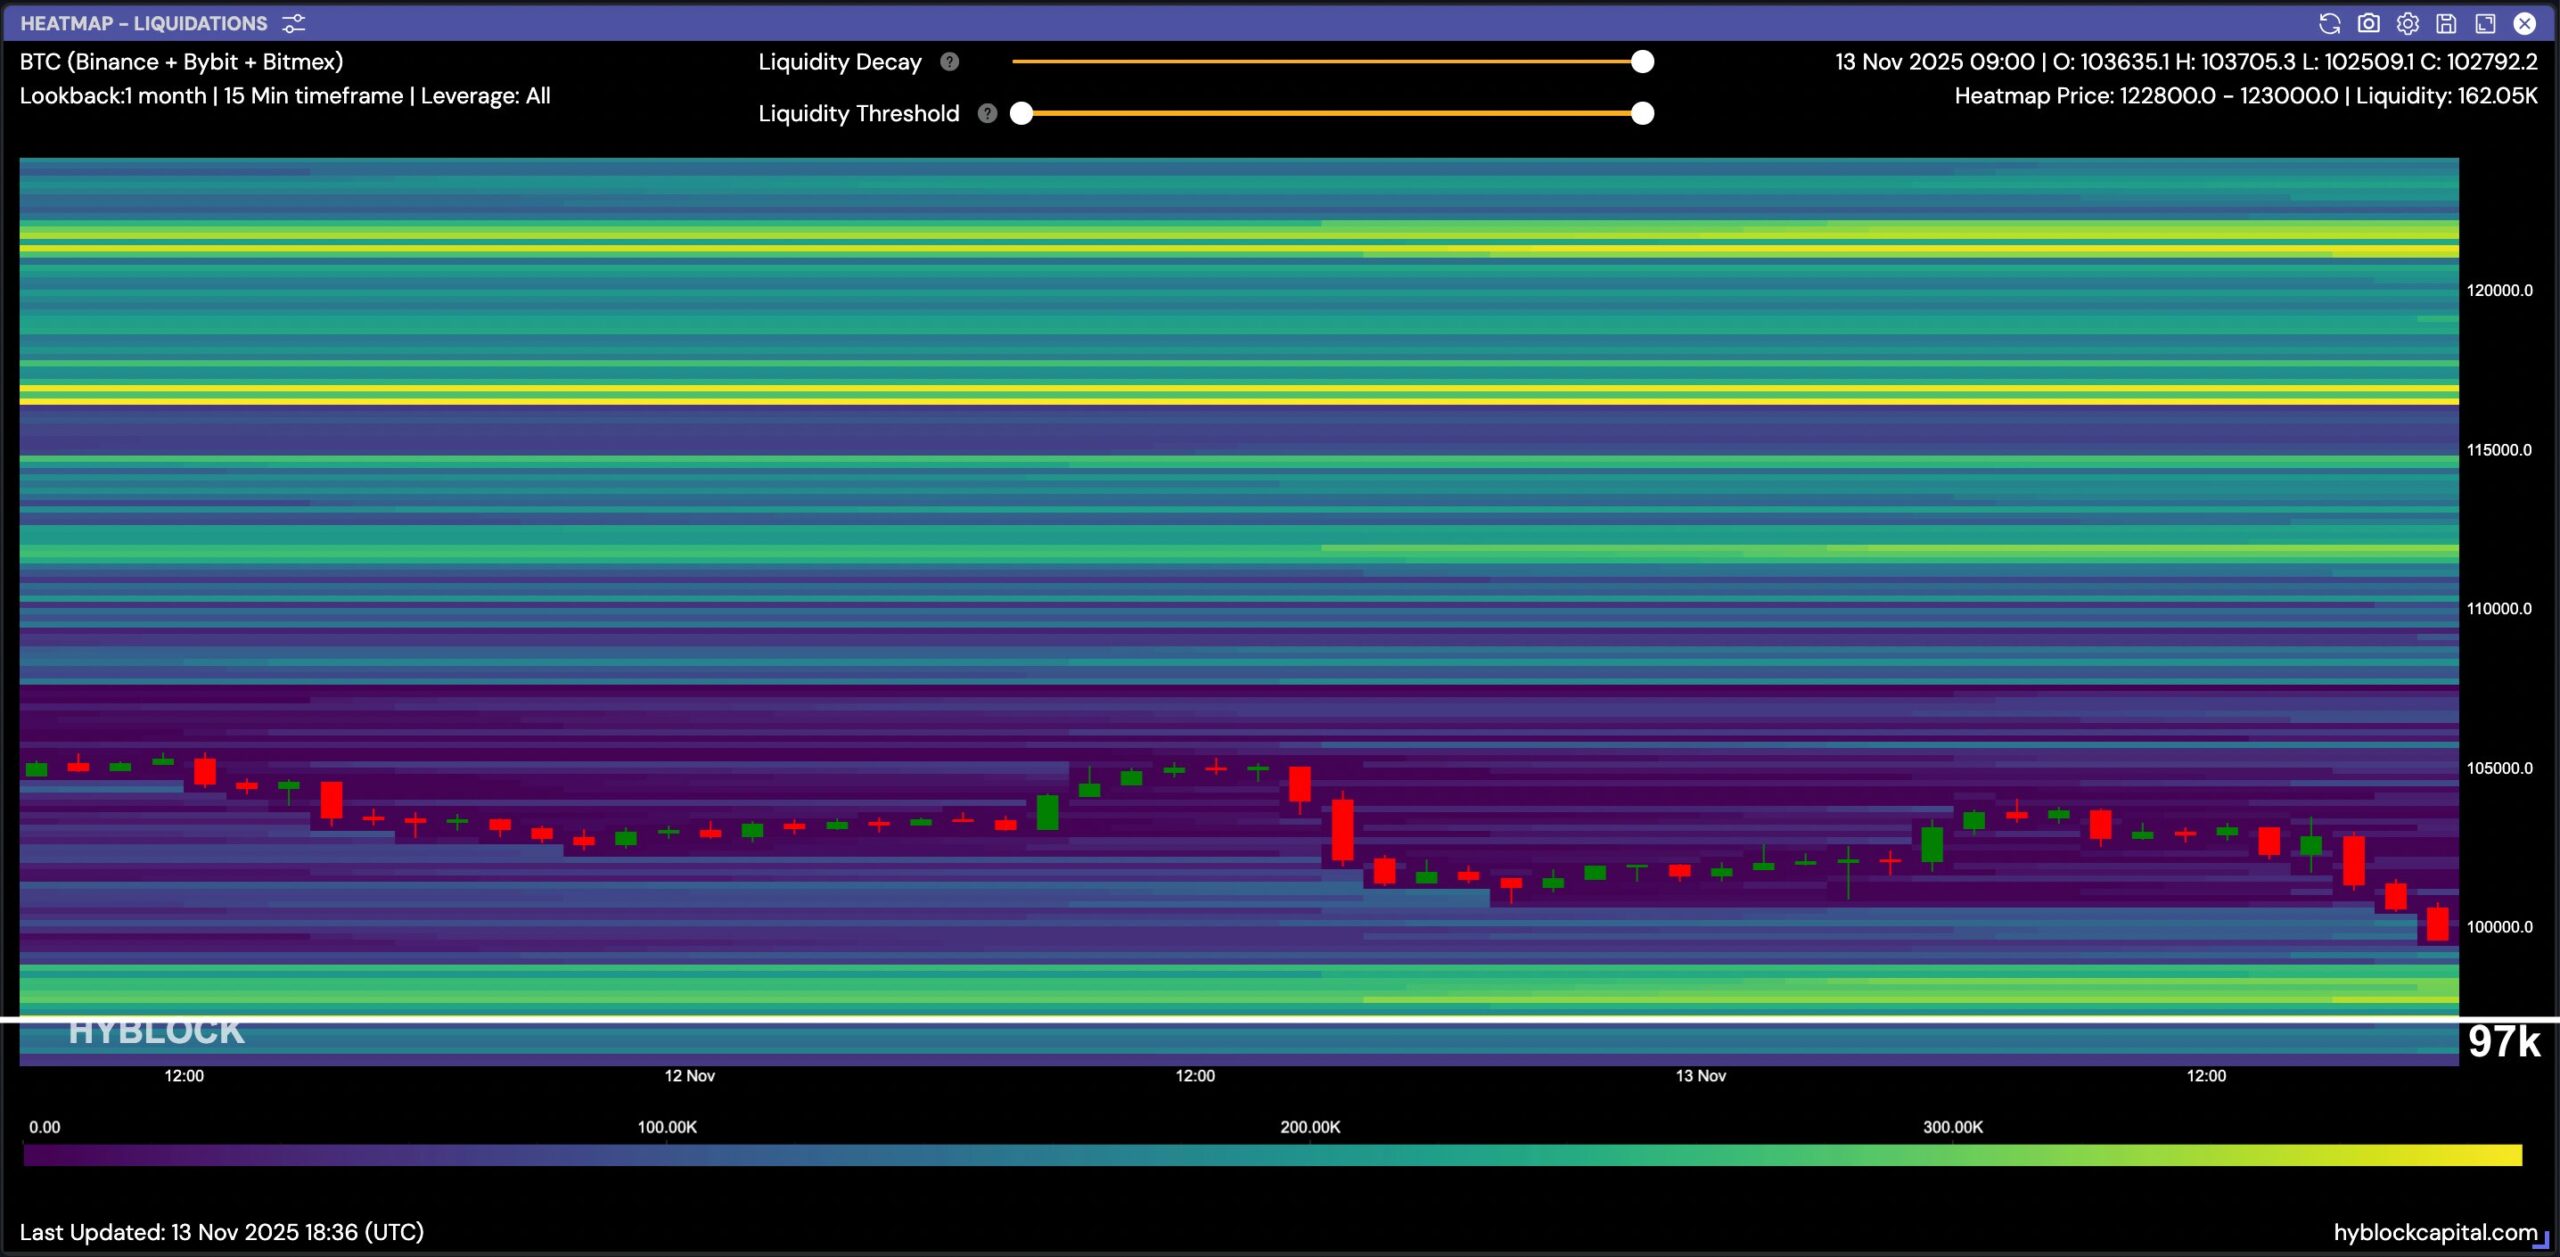This screenshot has height=1257, width=2560.
Task: Expand the heatmap panel to fullscreen
Action: 2485,23
